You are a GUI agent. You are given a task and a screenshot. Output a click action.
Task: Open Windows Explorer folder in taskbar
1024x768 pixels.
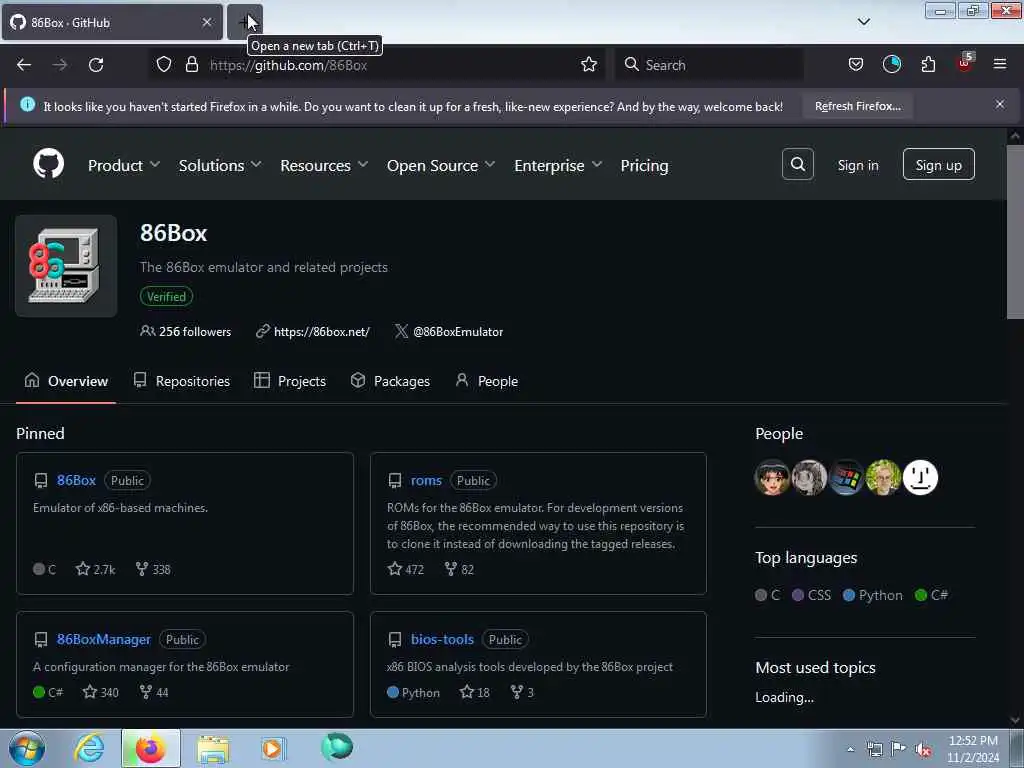[213, 749]
